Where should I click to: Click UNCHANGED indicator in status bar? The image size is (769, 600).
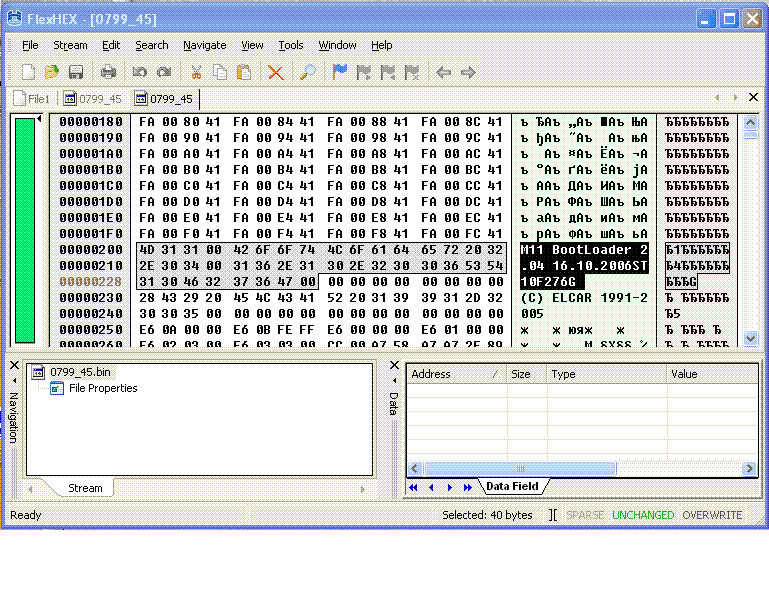(x=643, y=515)
